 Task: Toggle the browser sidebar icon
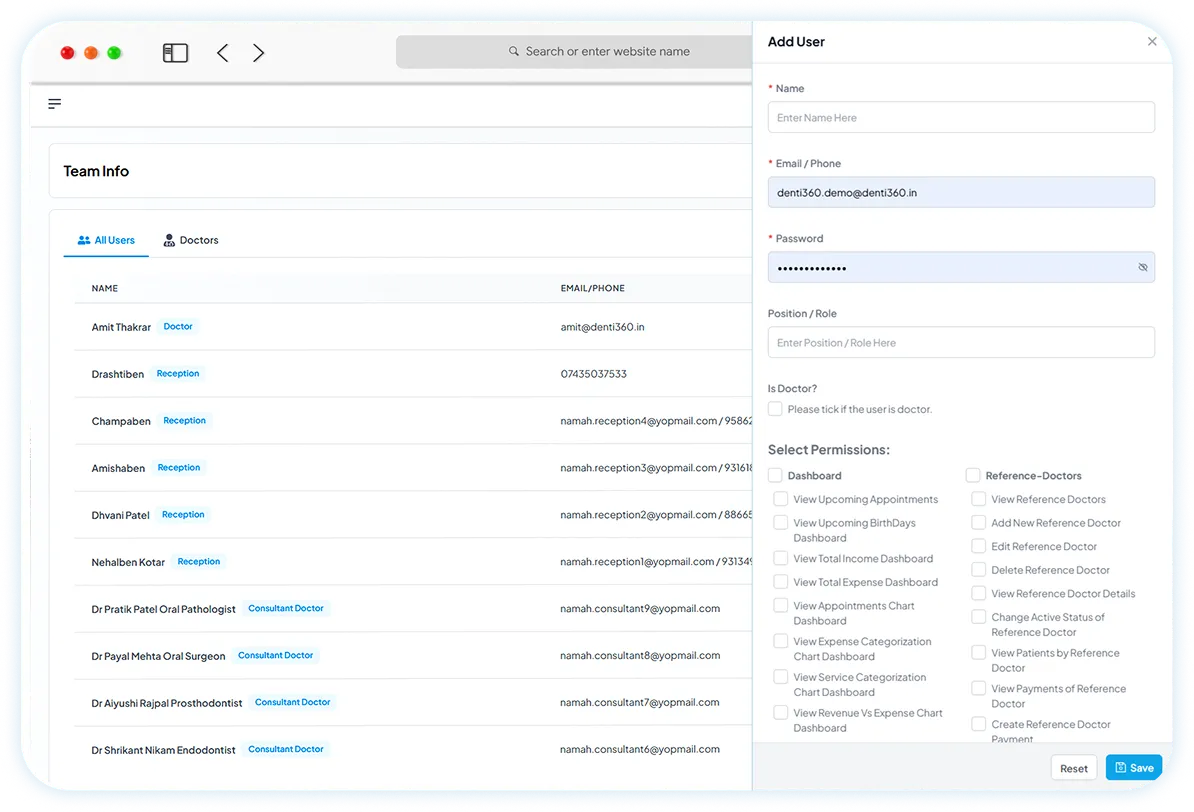click(175, 53)
